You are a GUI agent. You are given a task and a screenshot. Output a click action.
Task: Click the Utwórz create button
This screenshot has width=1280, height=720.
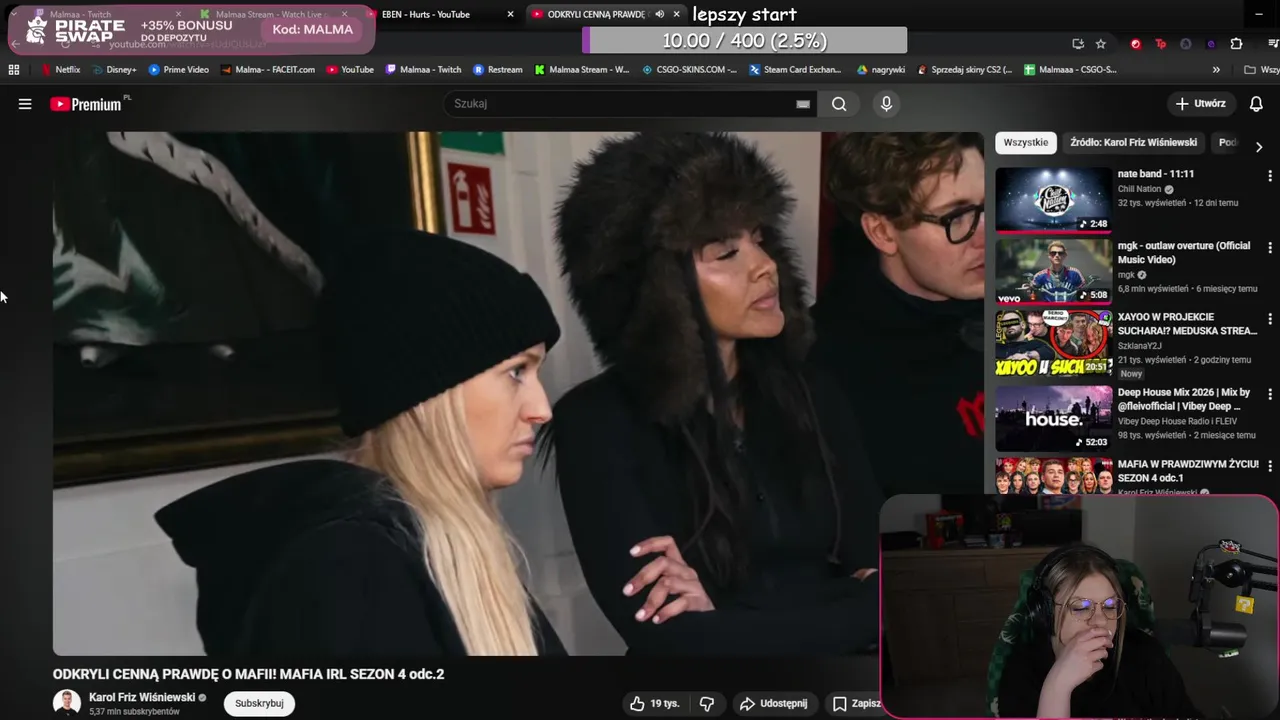click(1200, 104)
